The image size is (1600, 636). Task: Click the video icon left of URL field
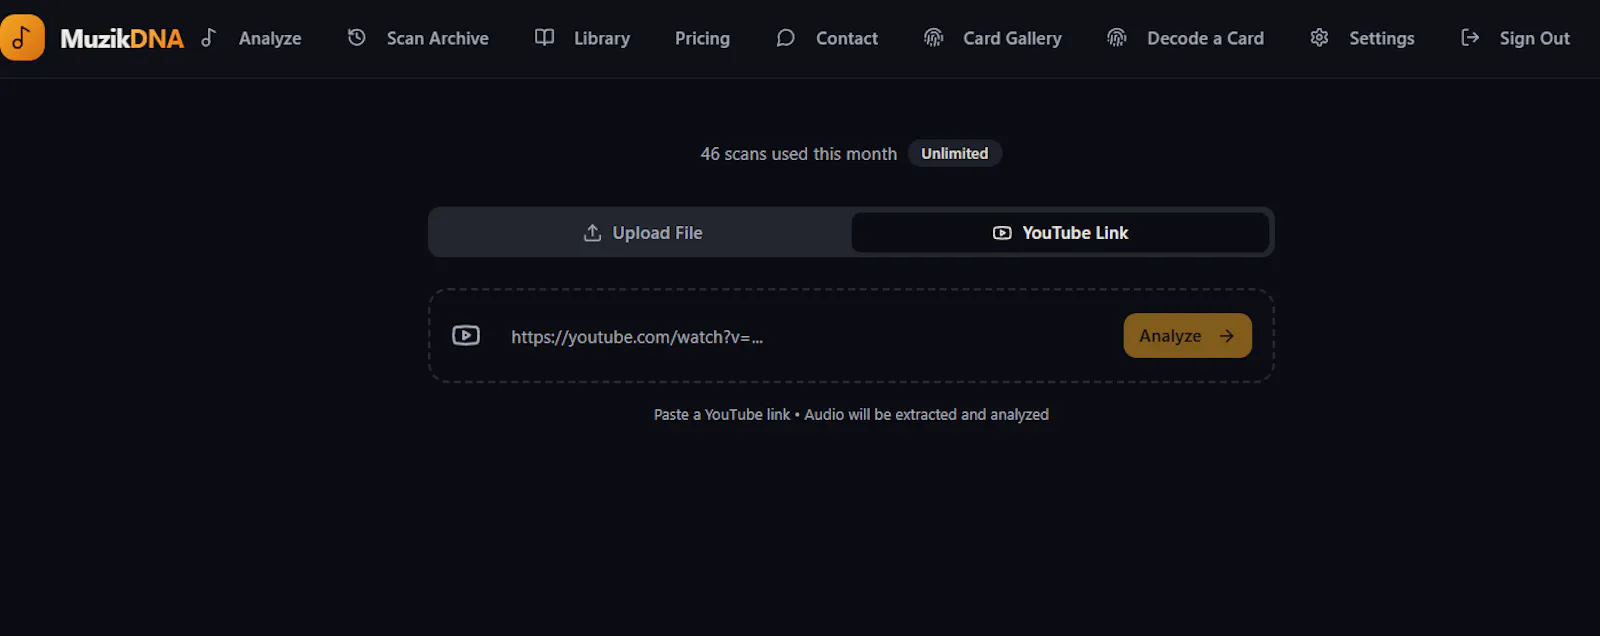466,336
